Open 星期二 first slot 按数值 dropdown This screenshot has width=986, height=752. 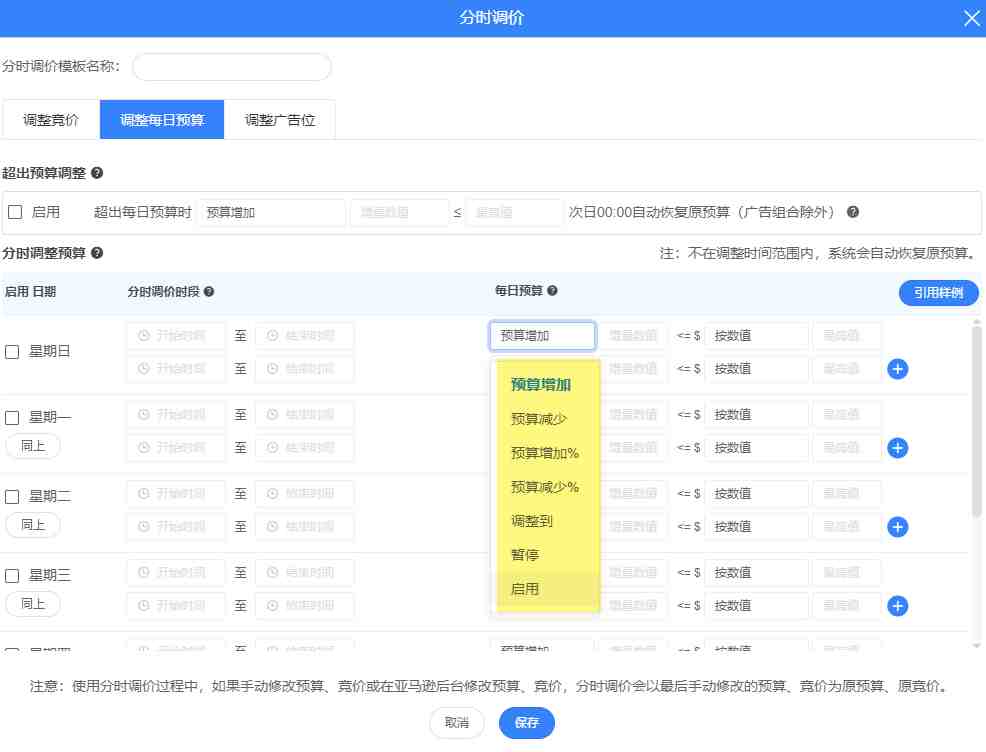click(756, 494)
